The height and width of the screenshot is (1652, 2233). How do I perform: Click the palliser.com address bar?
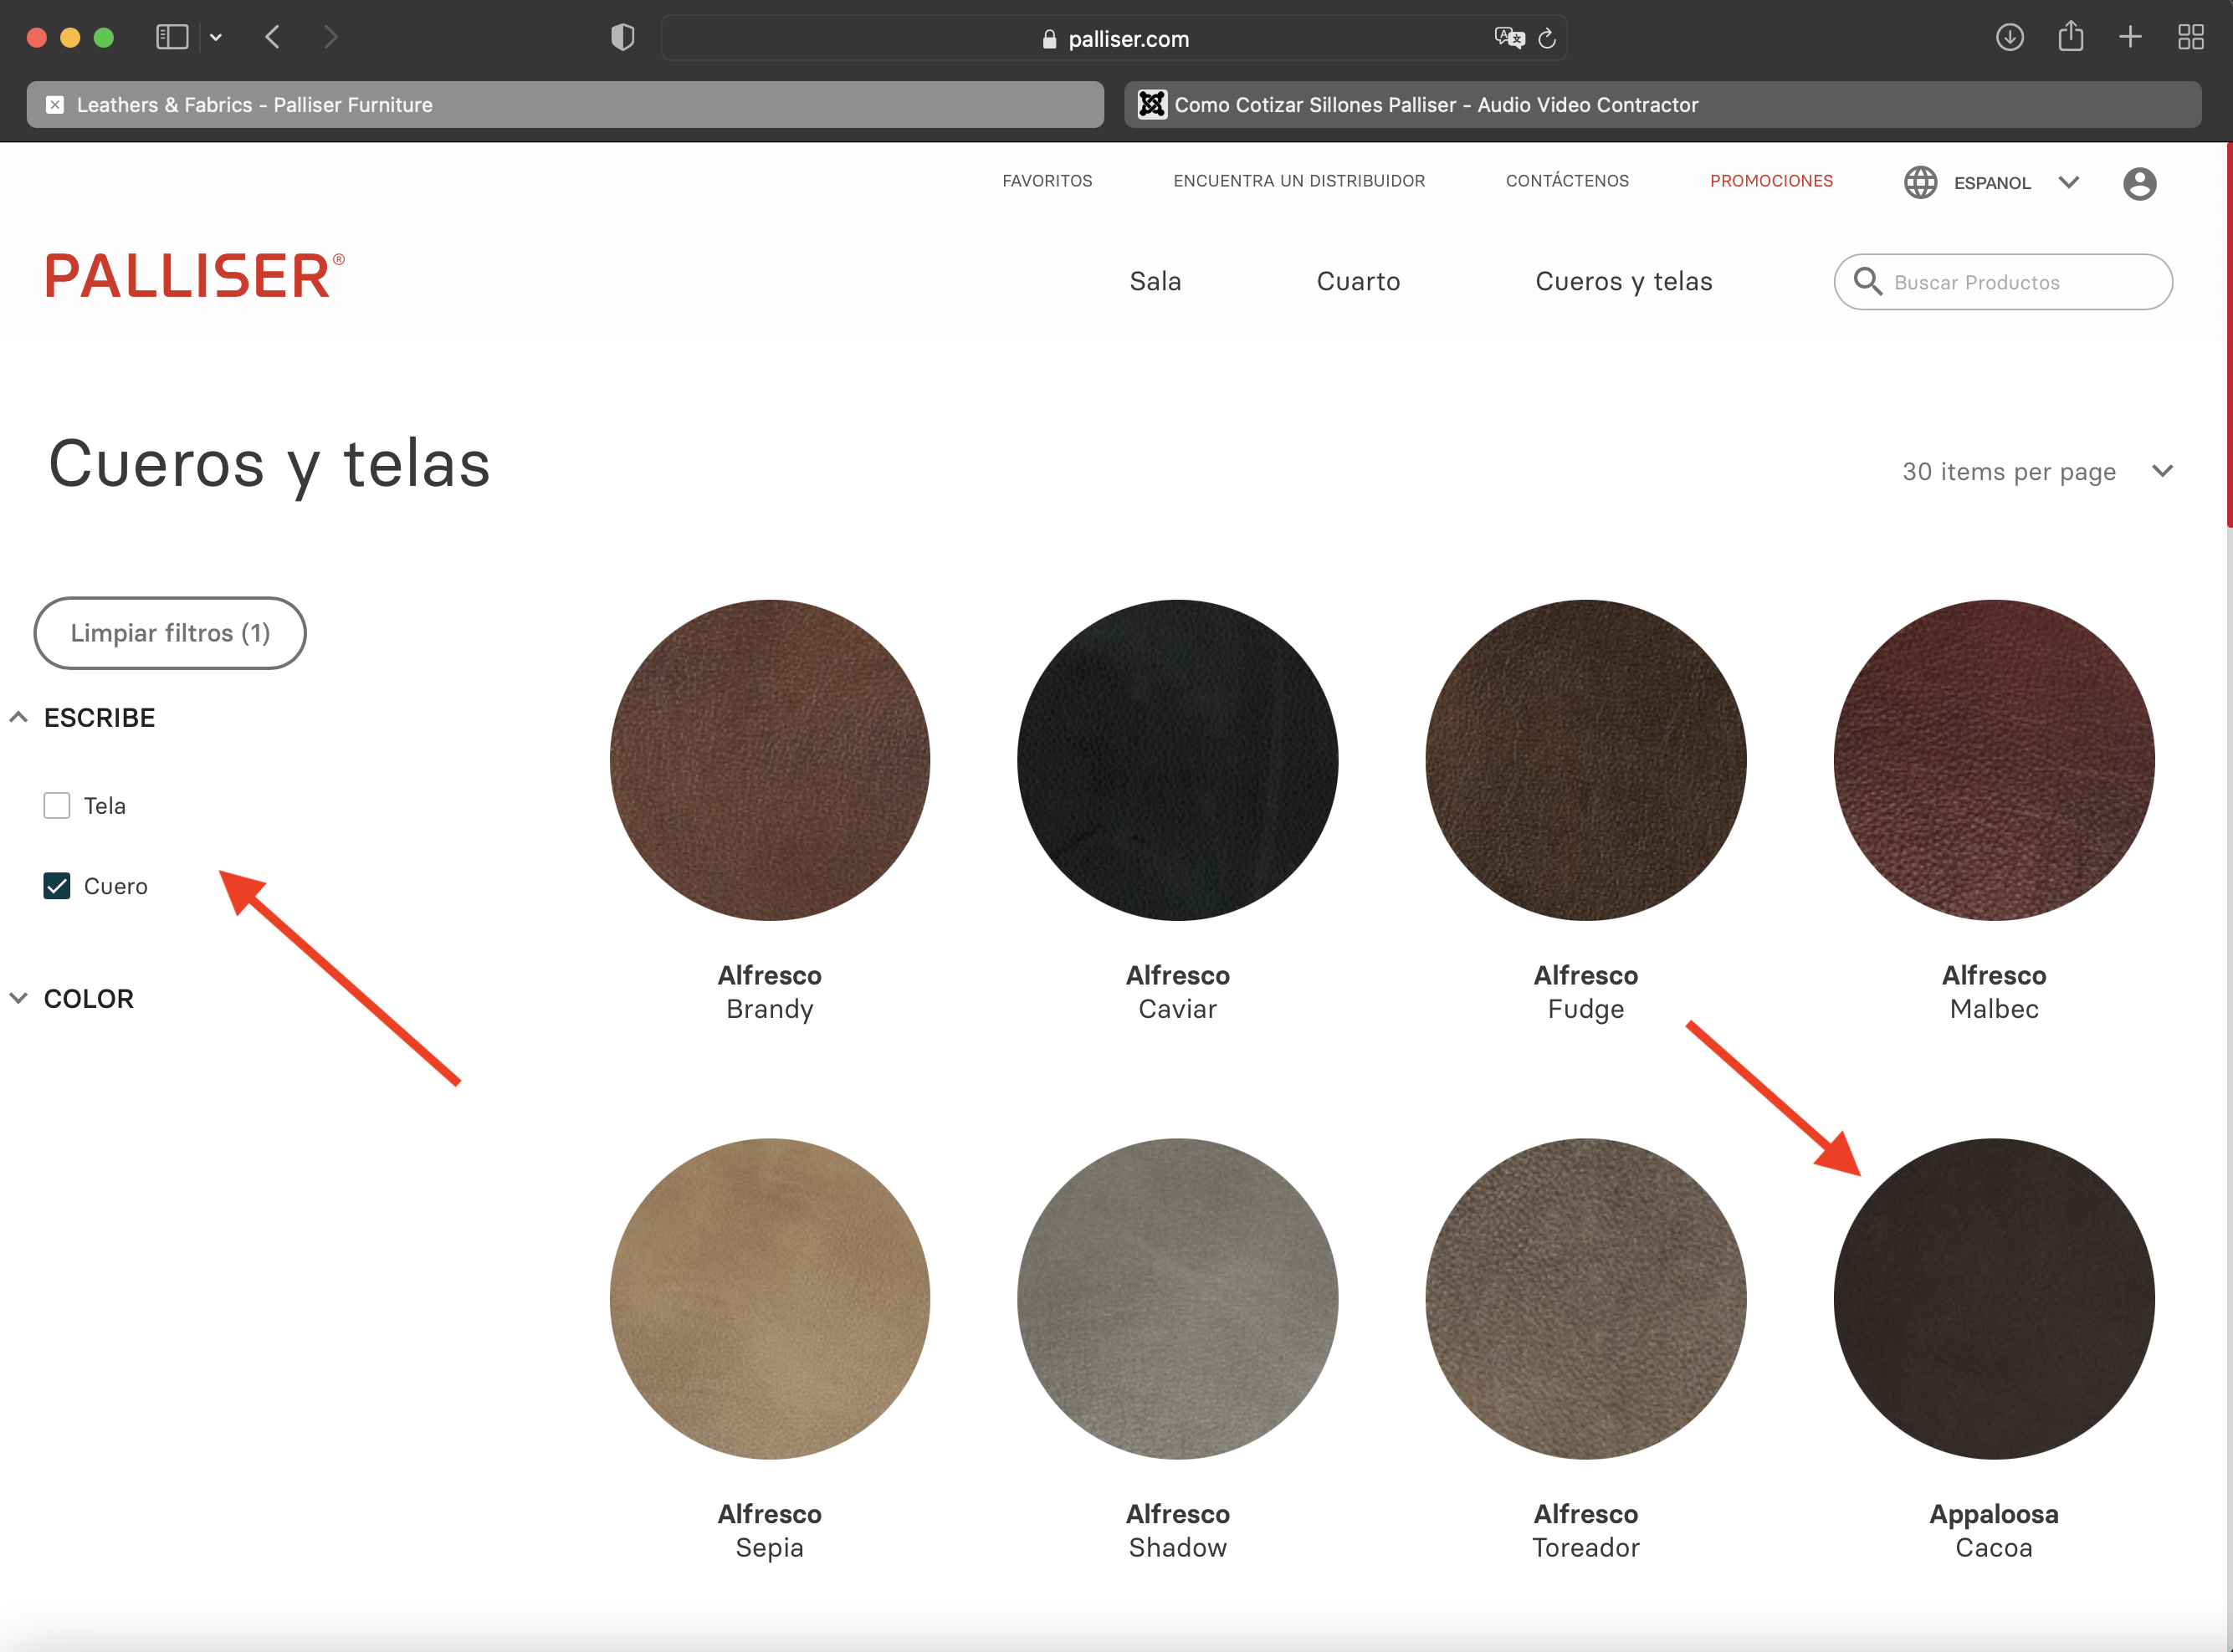(1114, 38)
